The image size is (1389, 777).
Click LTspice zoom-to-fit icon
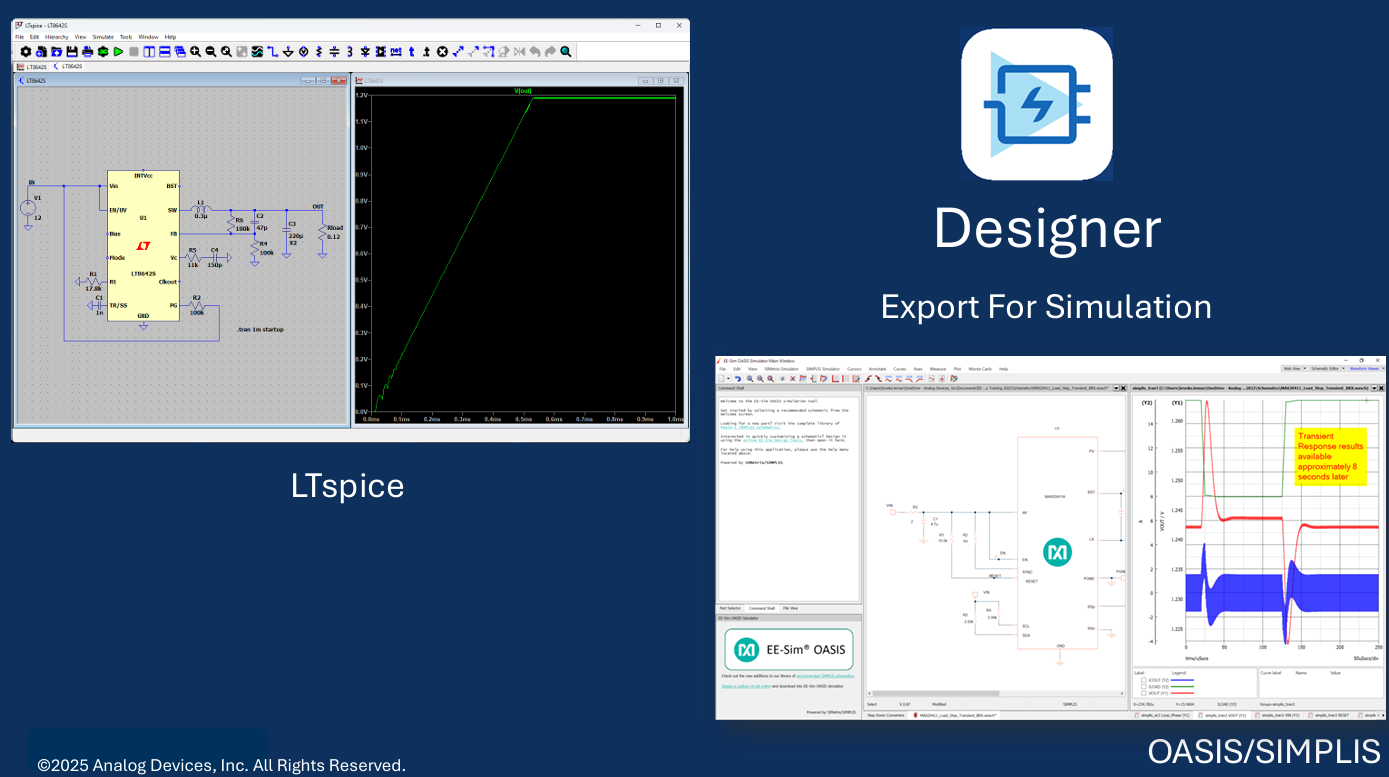(226, 51)
